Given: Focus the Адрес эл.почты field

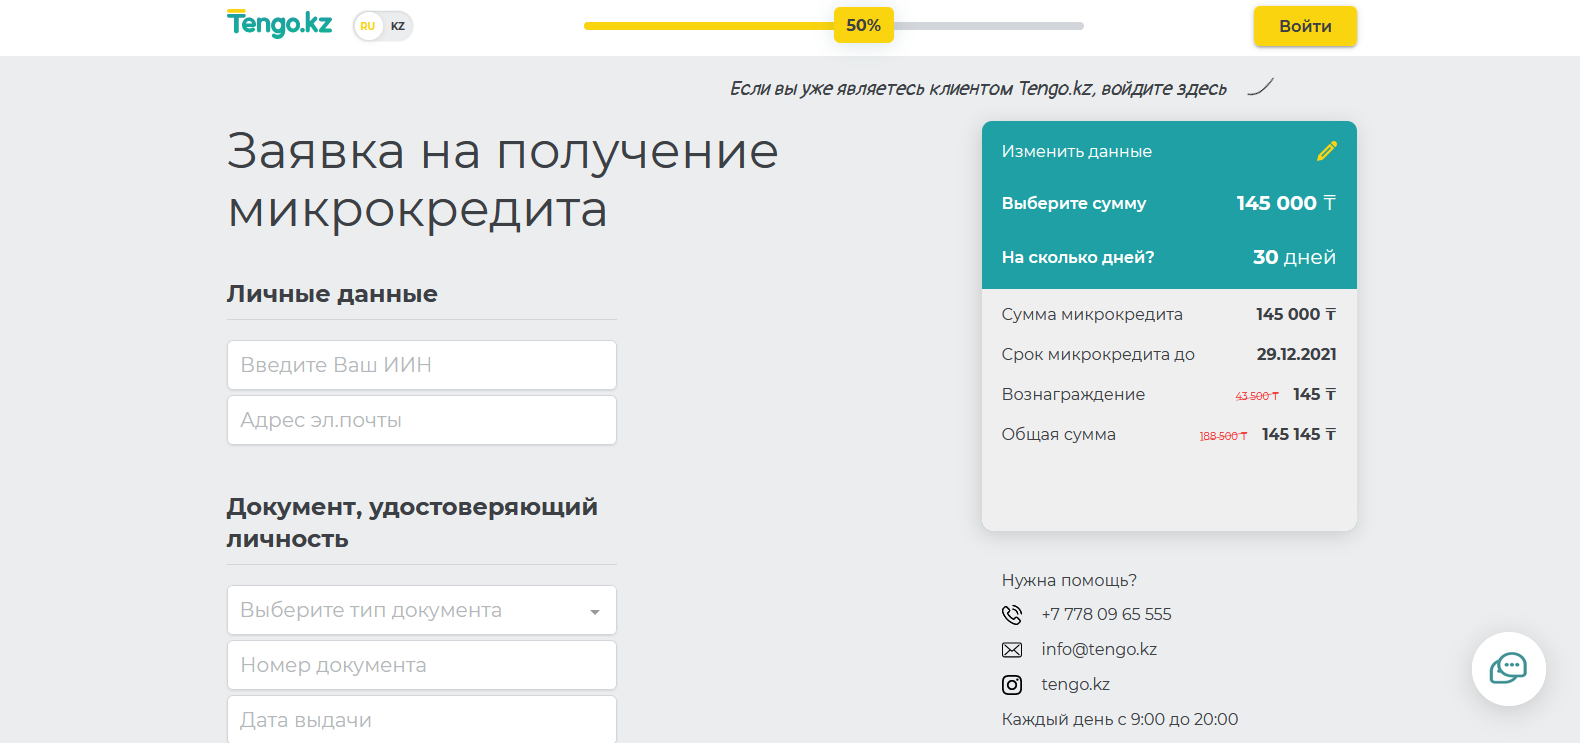Looking at the screenshot, I should click(422, 420).
